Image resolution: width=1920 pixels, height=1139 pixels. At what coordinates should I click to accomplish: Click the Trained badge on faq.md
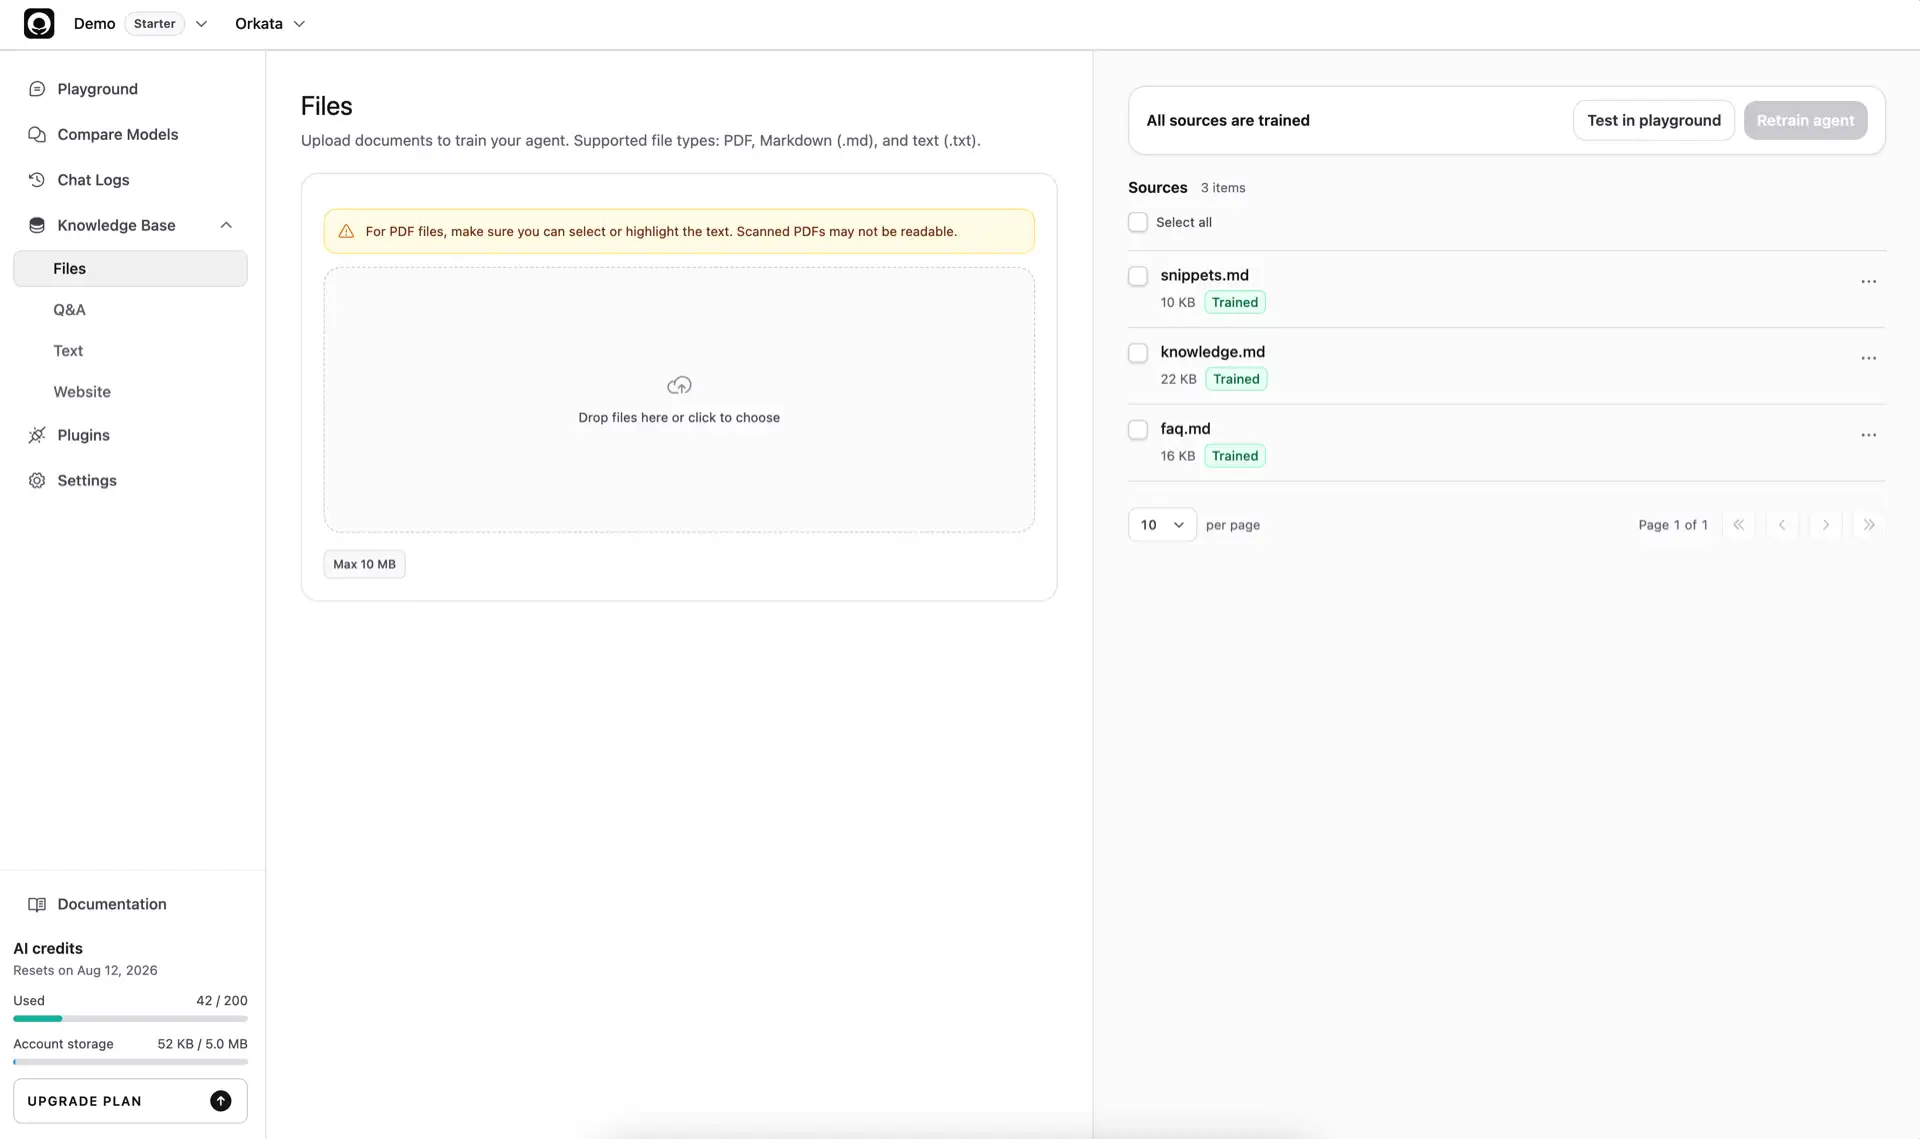(x=1235, y=456)
